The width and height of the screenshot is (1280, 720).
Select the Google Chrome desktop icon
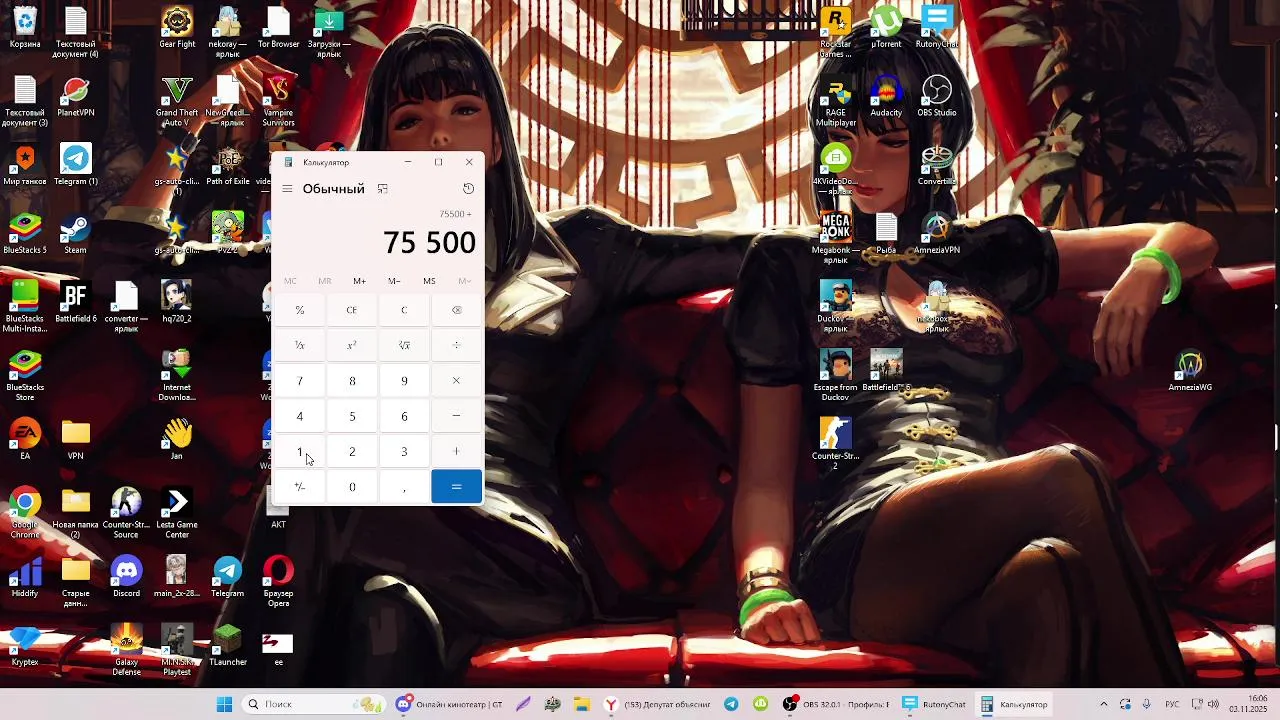25,514
